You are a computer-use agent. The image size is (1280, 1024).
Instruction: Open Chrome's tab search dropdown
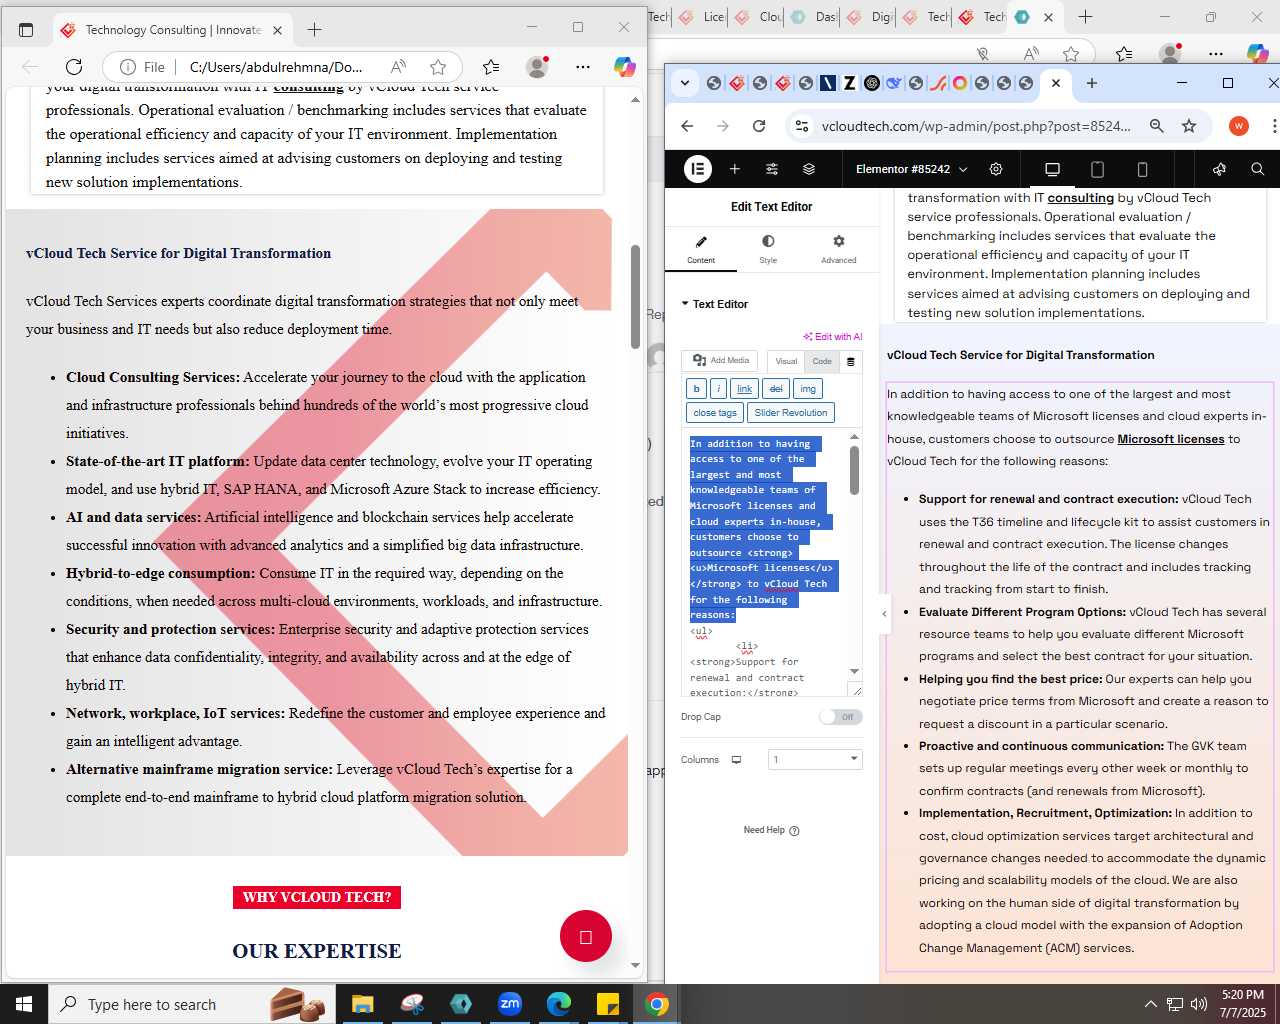coord(685,83)
